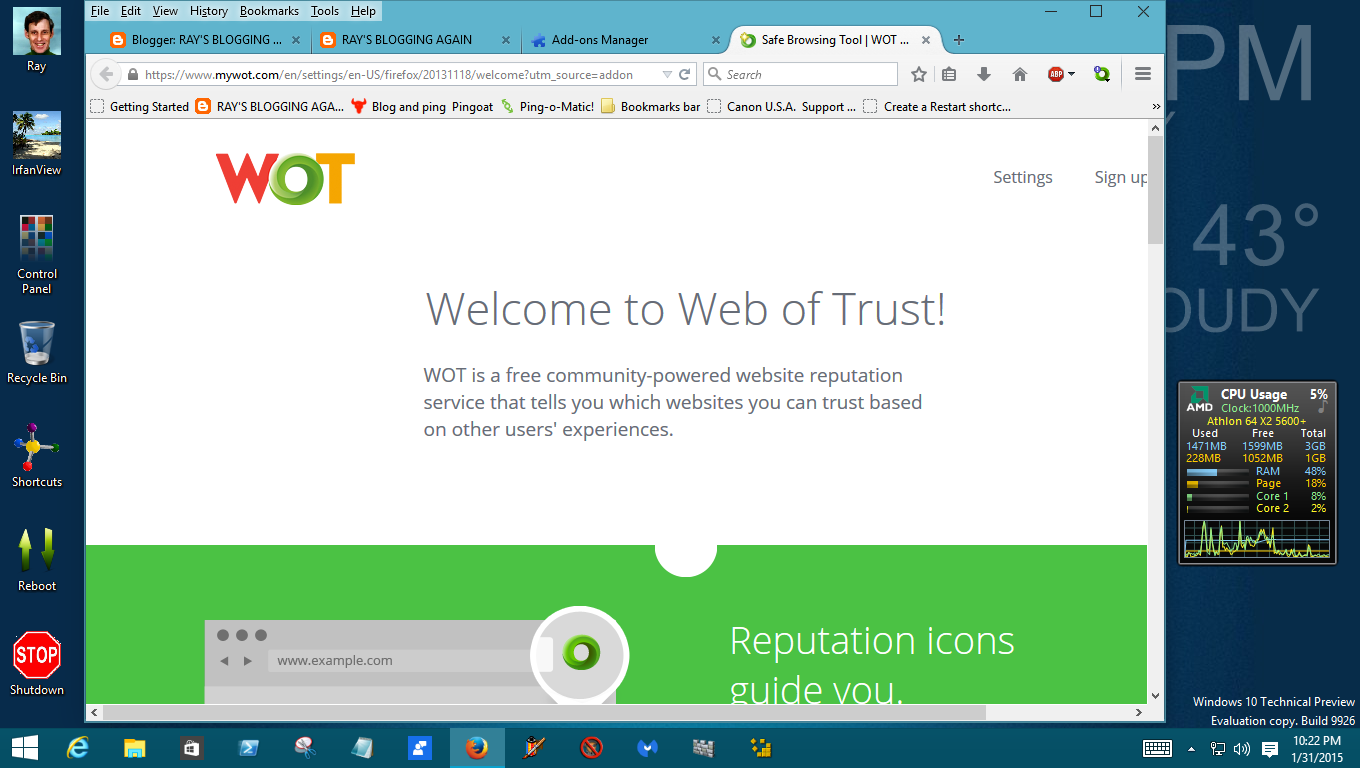Open the volume speaker tray icon
This screenshot has width=1360, height=768.
click(x=1242, y=748)
